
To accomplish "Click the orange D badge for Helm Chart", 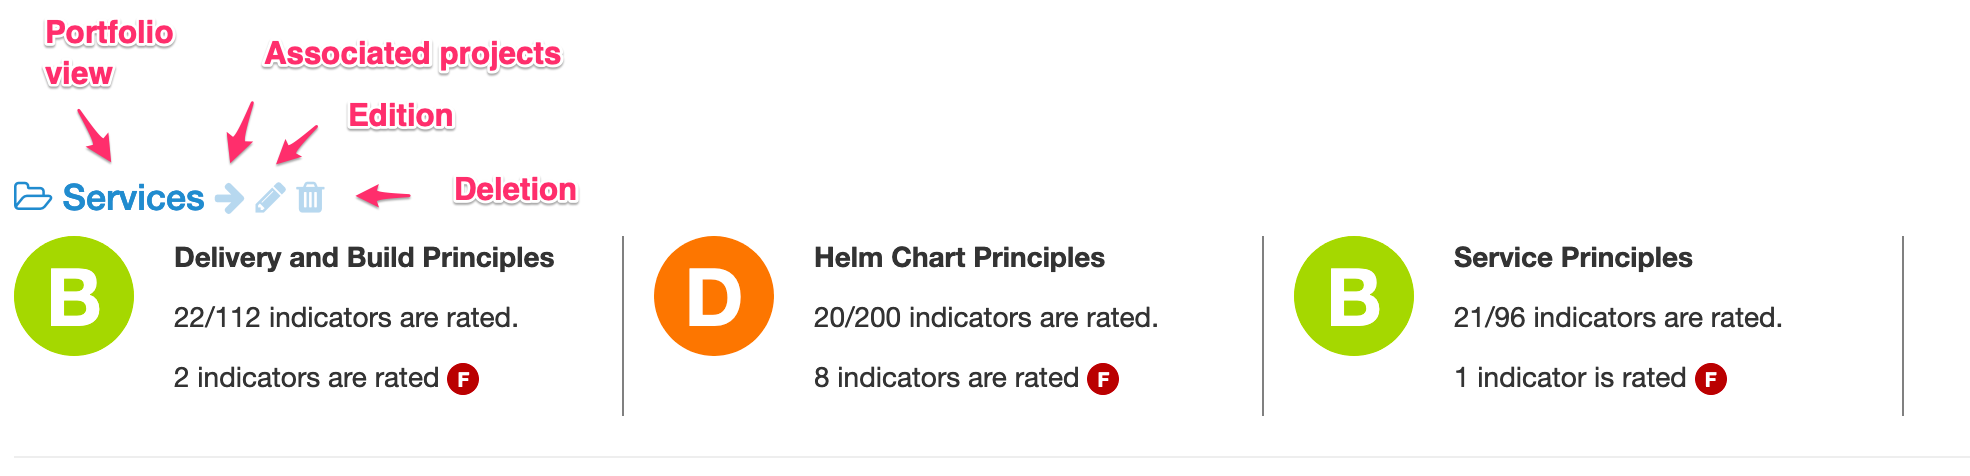I will click(x=714, y=296).
